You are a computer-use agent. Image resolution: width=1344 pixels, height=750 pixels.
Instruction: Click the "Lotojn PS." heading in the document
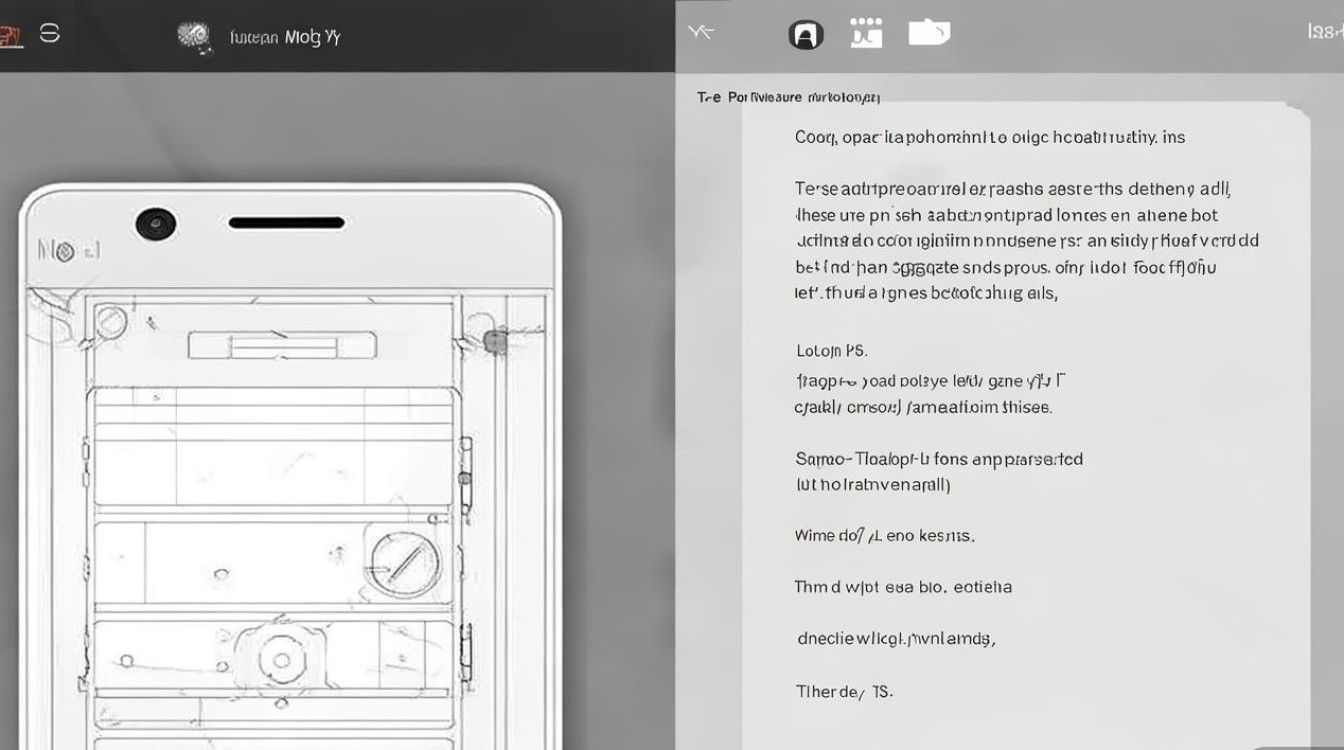tap(831, 351)
